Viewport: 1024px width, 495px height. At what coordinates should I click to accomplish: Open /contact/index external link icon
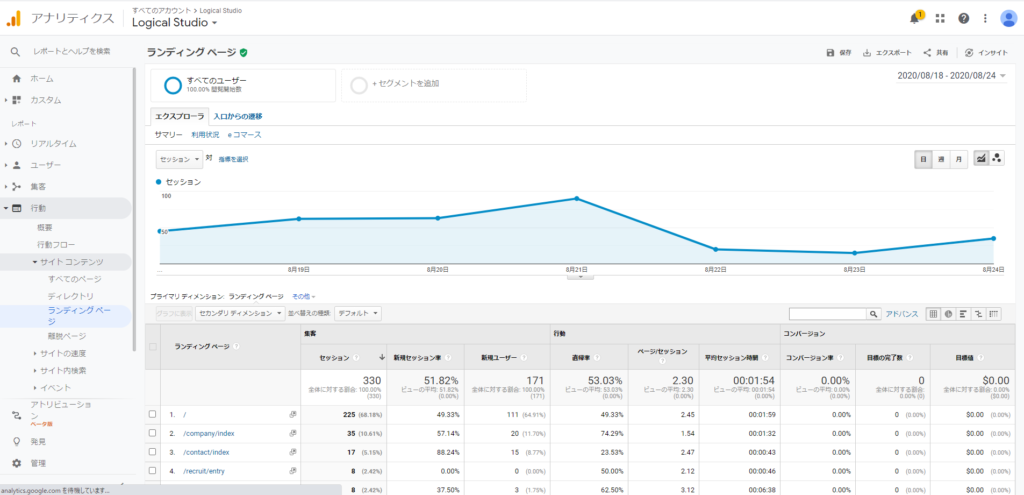click(x=293, y=452)
